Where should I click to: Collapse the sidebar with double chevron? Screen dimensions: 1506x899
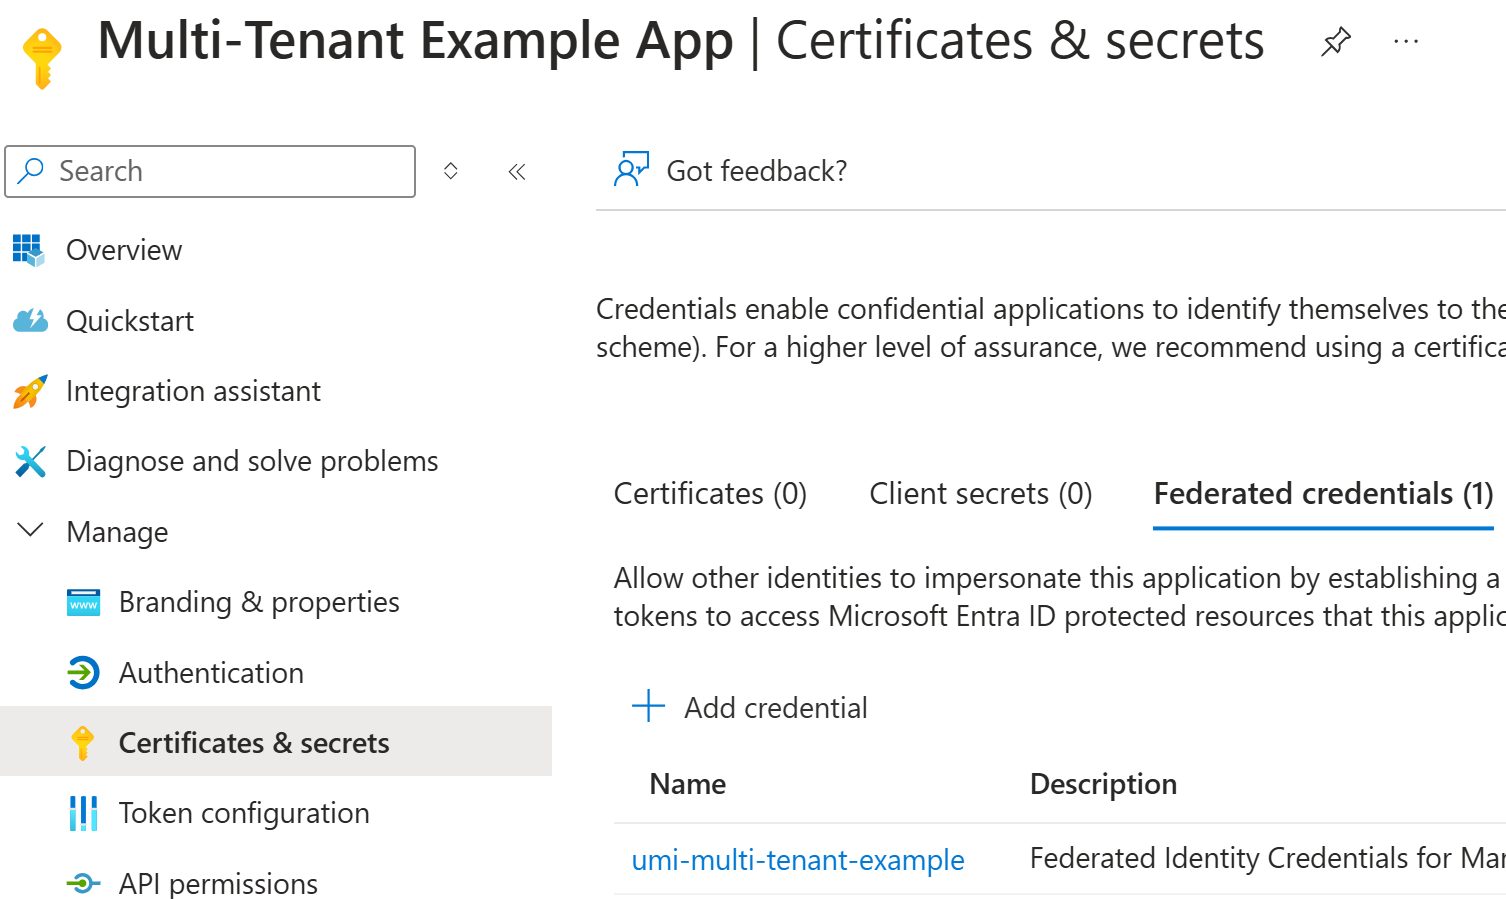click(517, 172)
